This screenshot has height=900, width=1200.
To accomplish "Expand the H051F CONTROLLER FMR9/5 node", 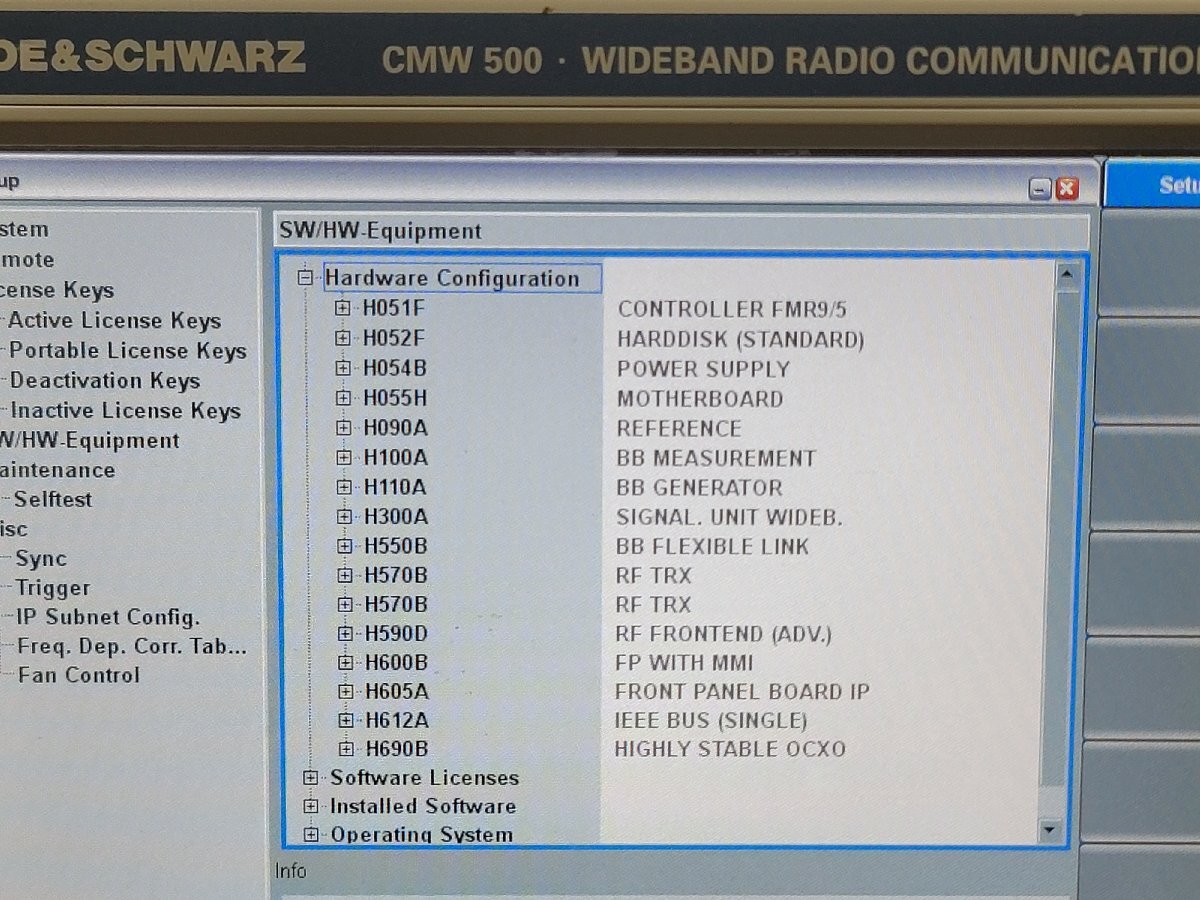I will [346, 308].
